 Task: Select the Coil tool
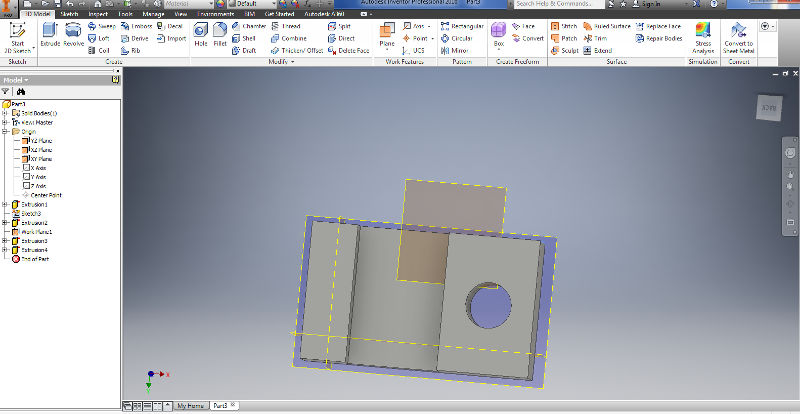pos(99,51)
